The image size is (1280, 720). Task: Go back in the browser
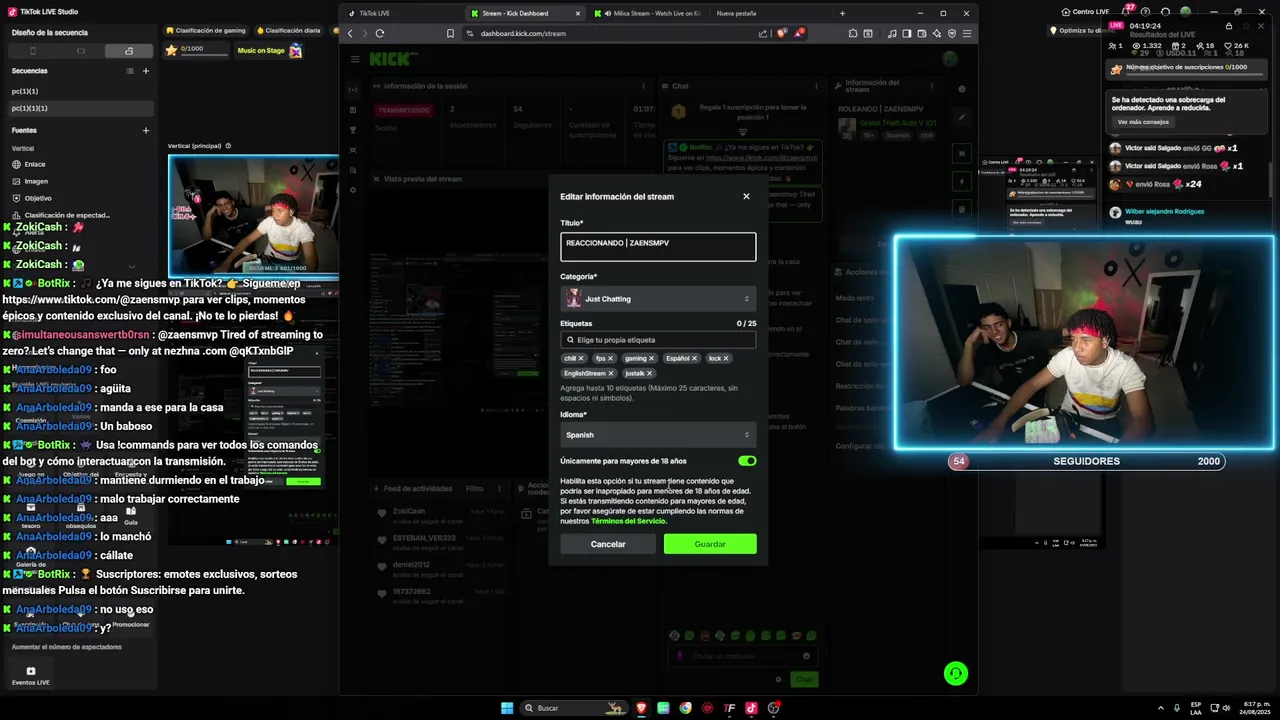point(350,33)
